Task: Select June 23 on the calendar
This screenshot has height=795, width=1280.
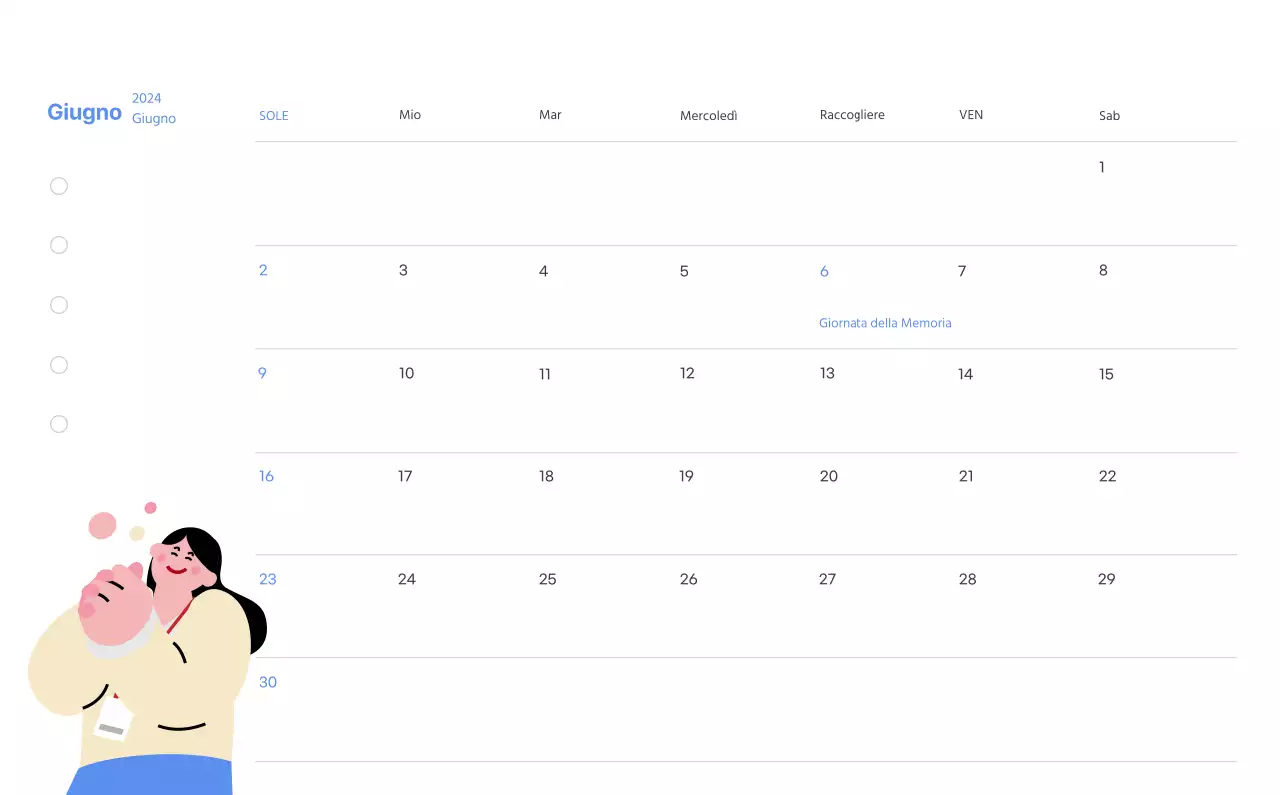Action: coord(267,578)
